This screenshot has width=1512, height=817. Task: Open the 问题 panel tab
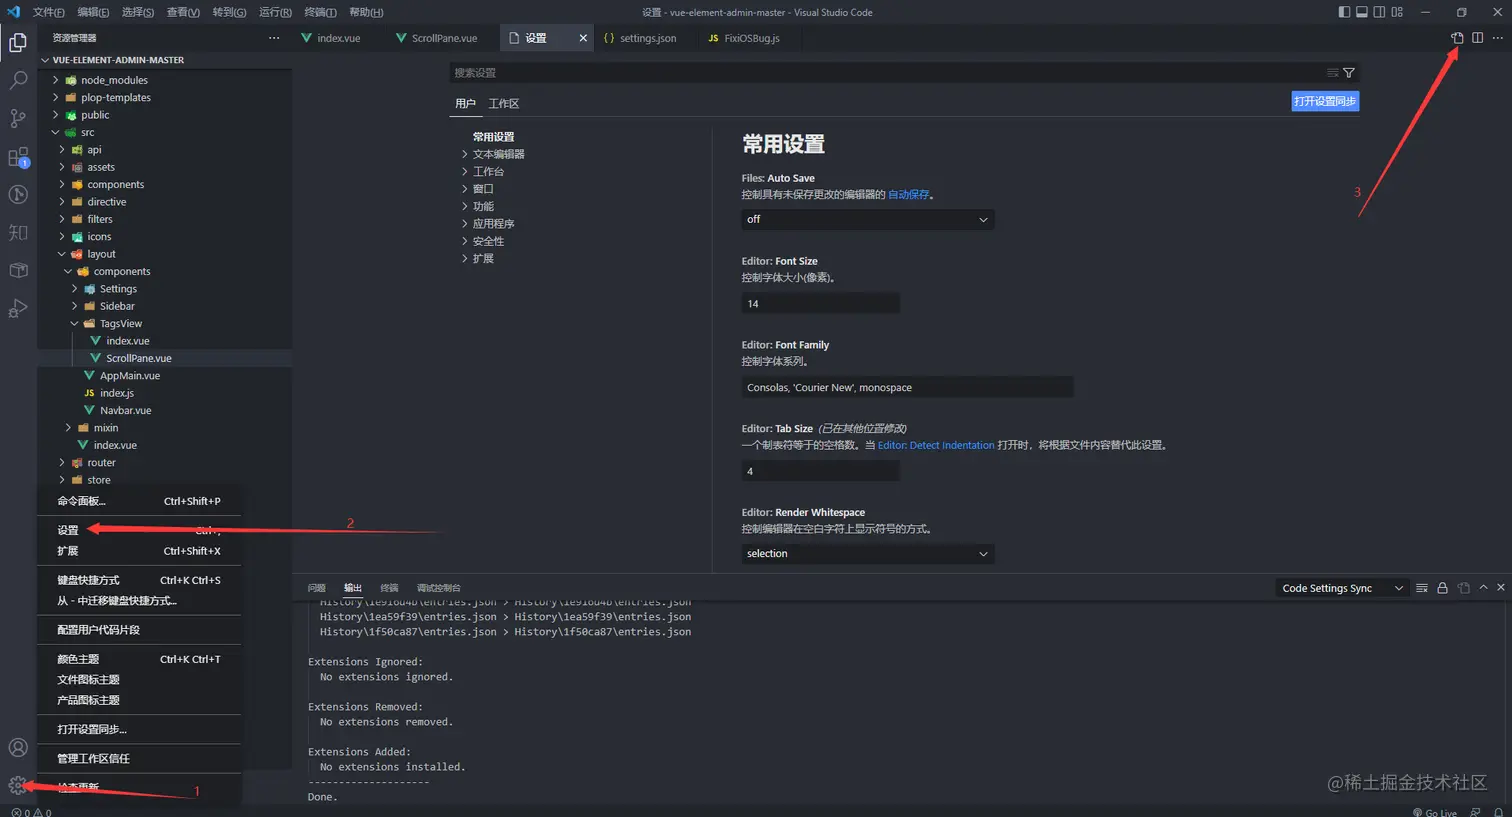coord(317,588)
